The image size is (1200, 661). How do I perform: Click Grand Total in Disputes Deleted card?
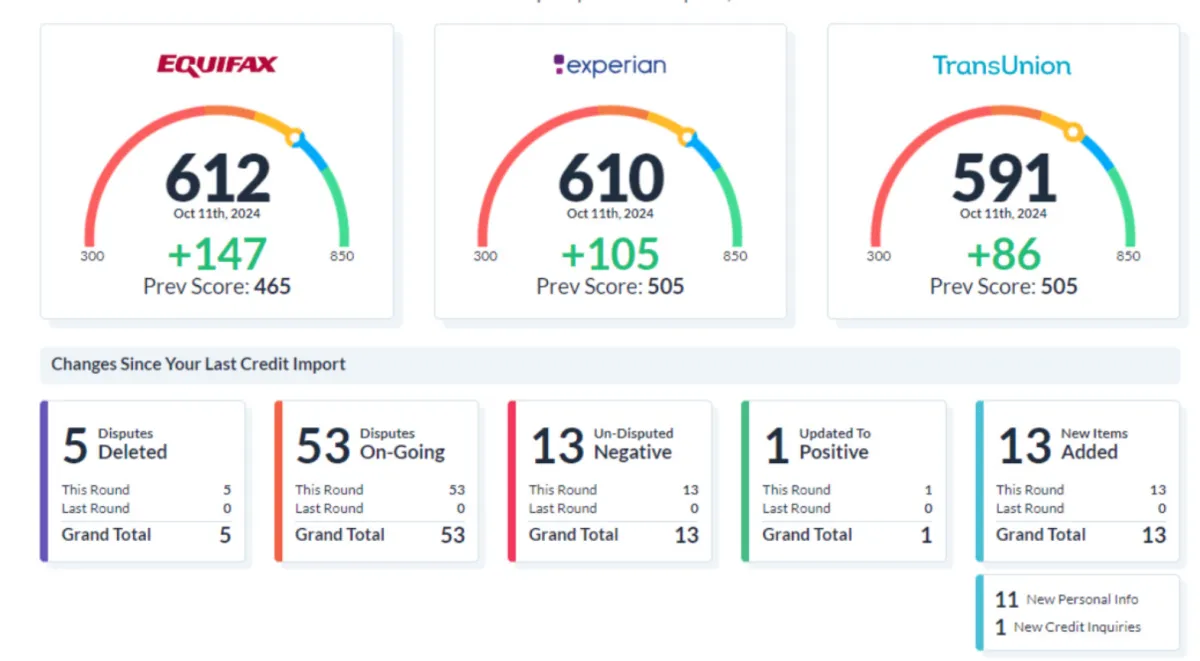click(x=146, y=535)
